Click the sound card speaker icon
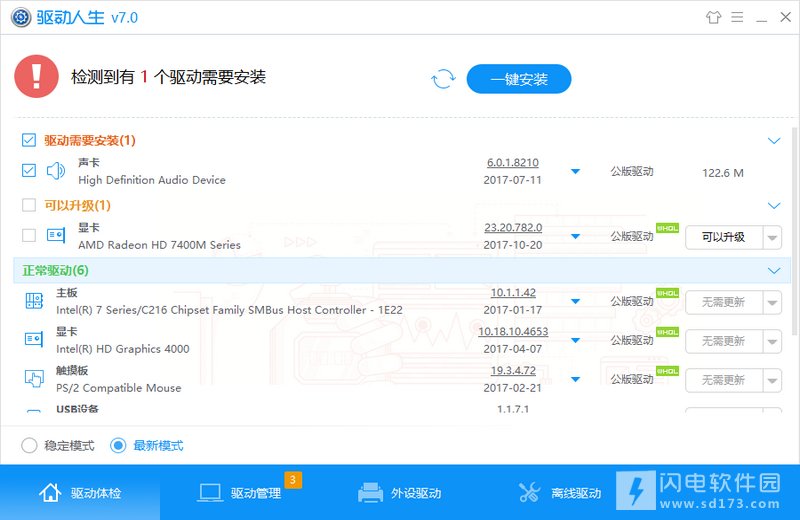Image resolution: width=800 pixels, height=520 pixels. click(56, 171)
